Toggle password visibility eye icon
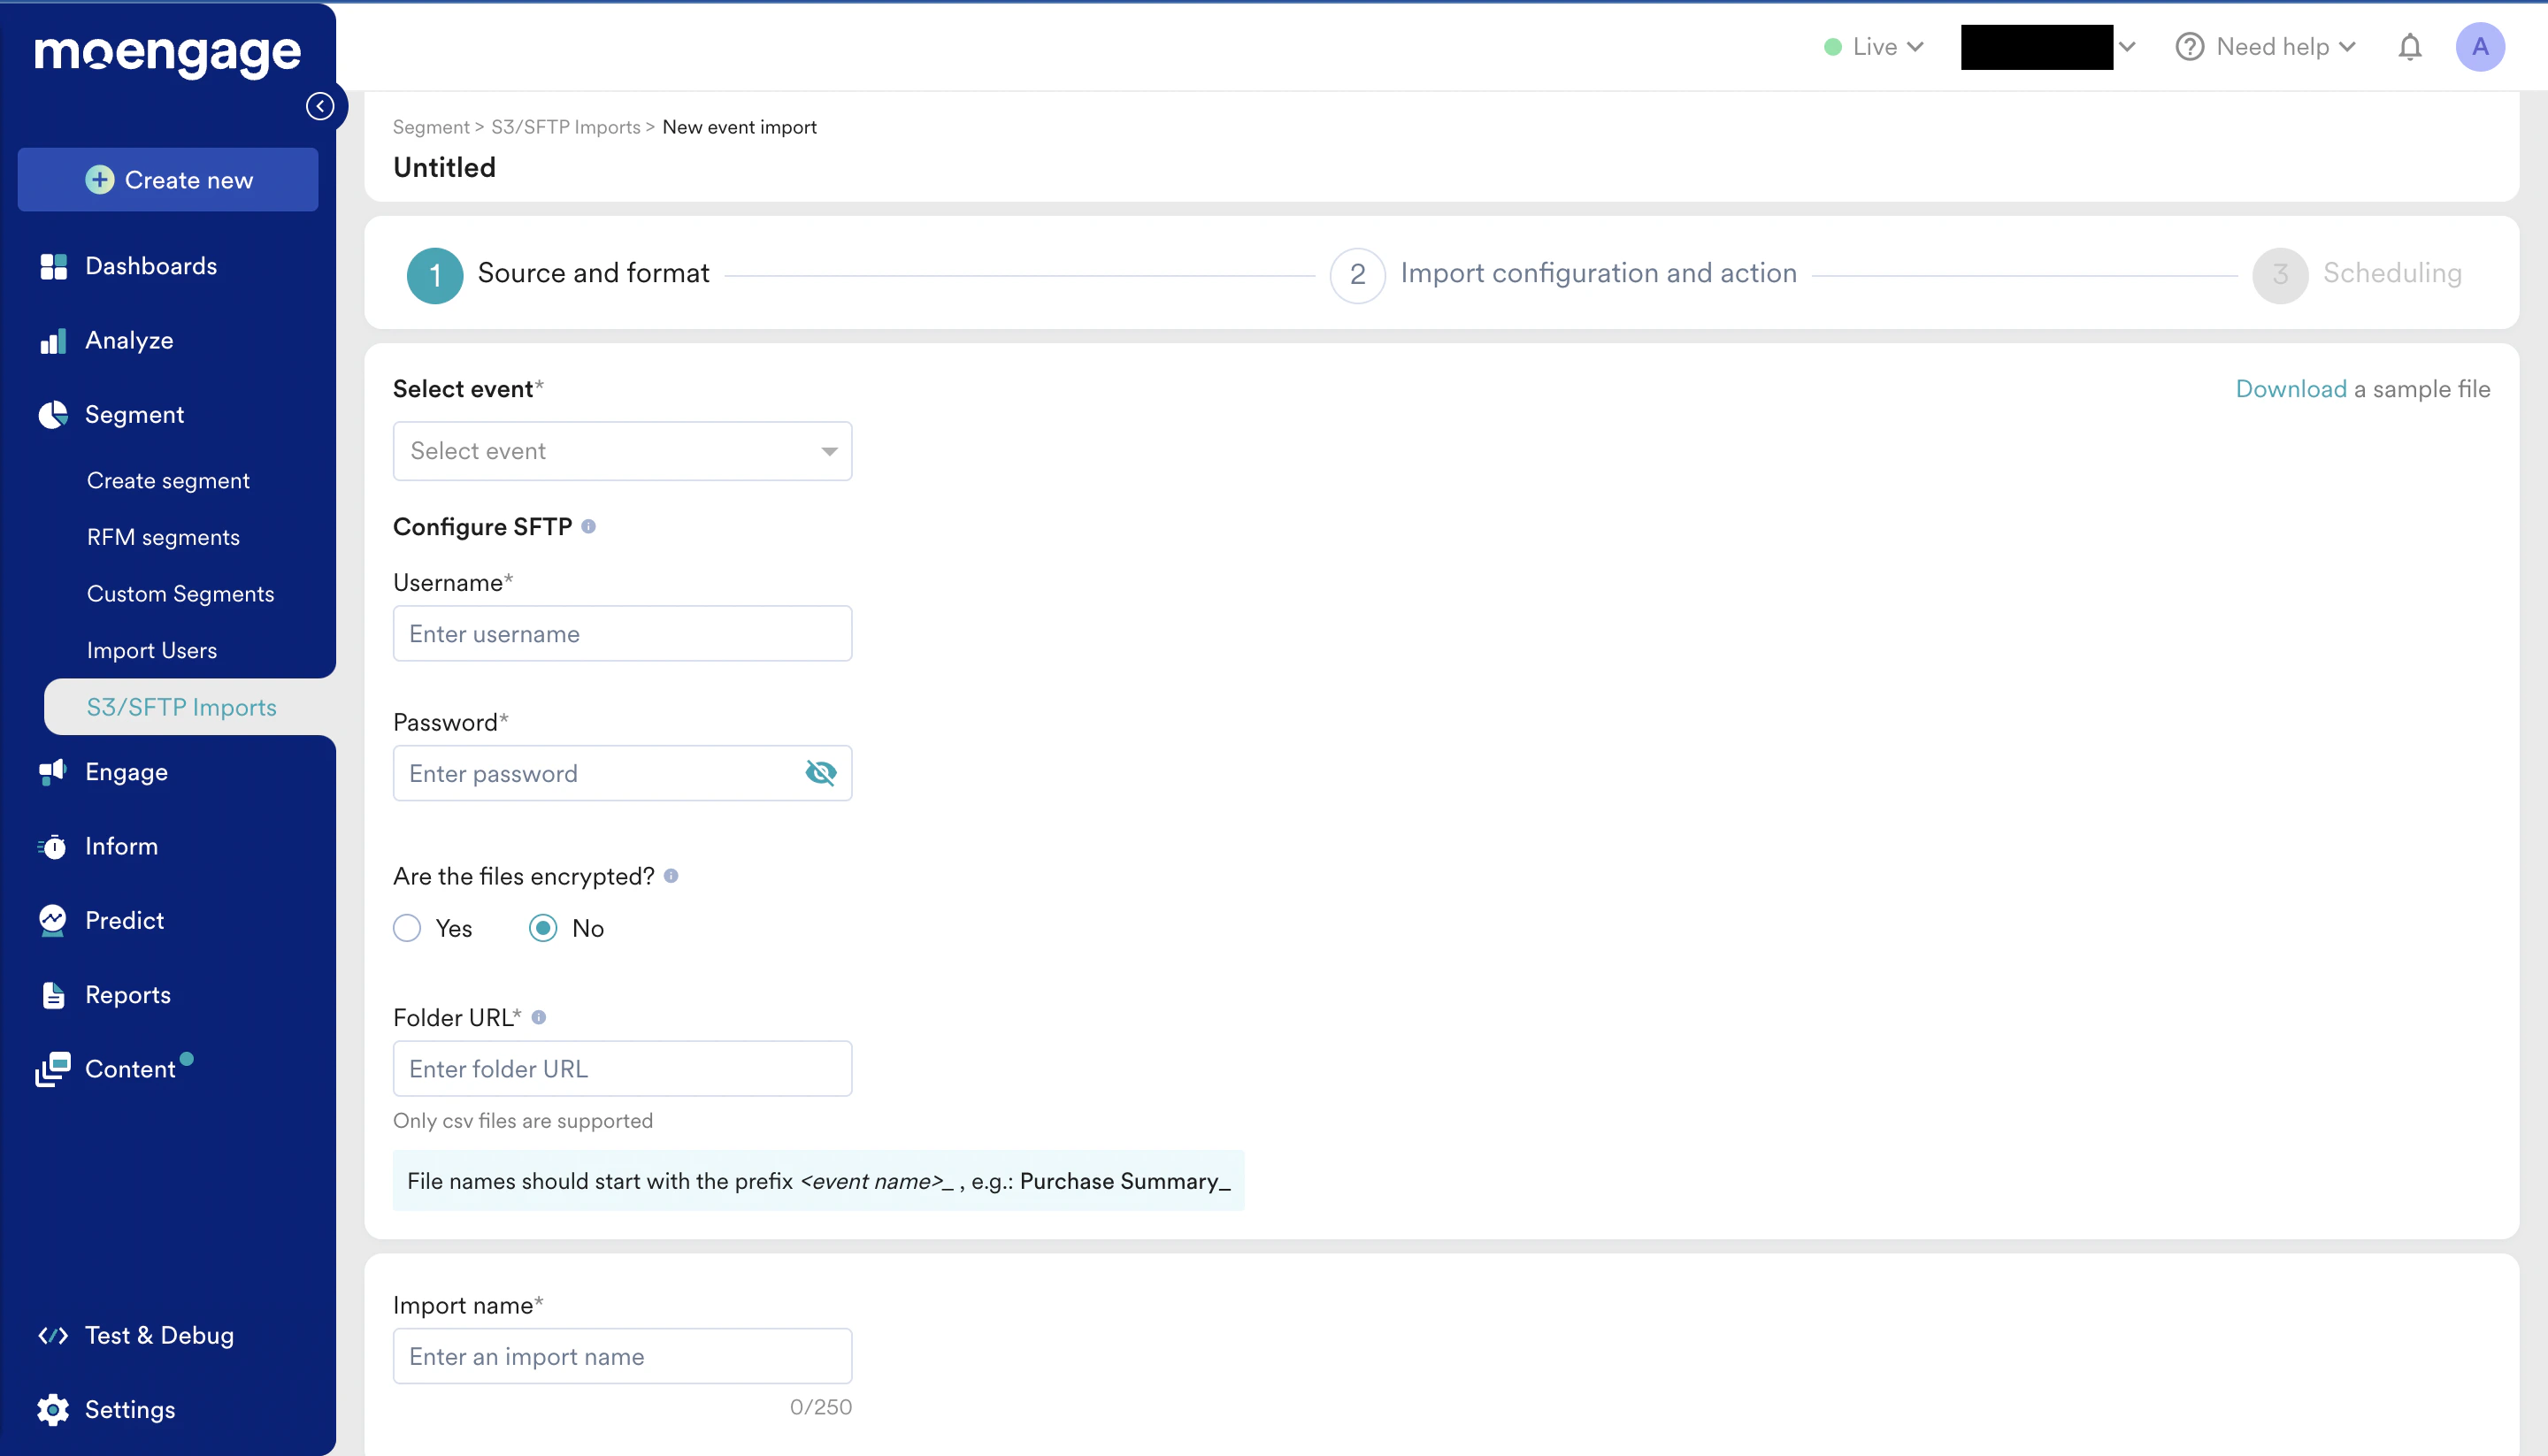 coord(820,773)
